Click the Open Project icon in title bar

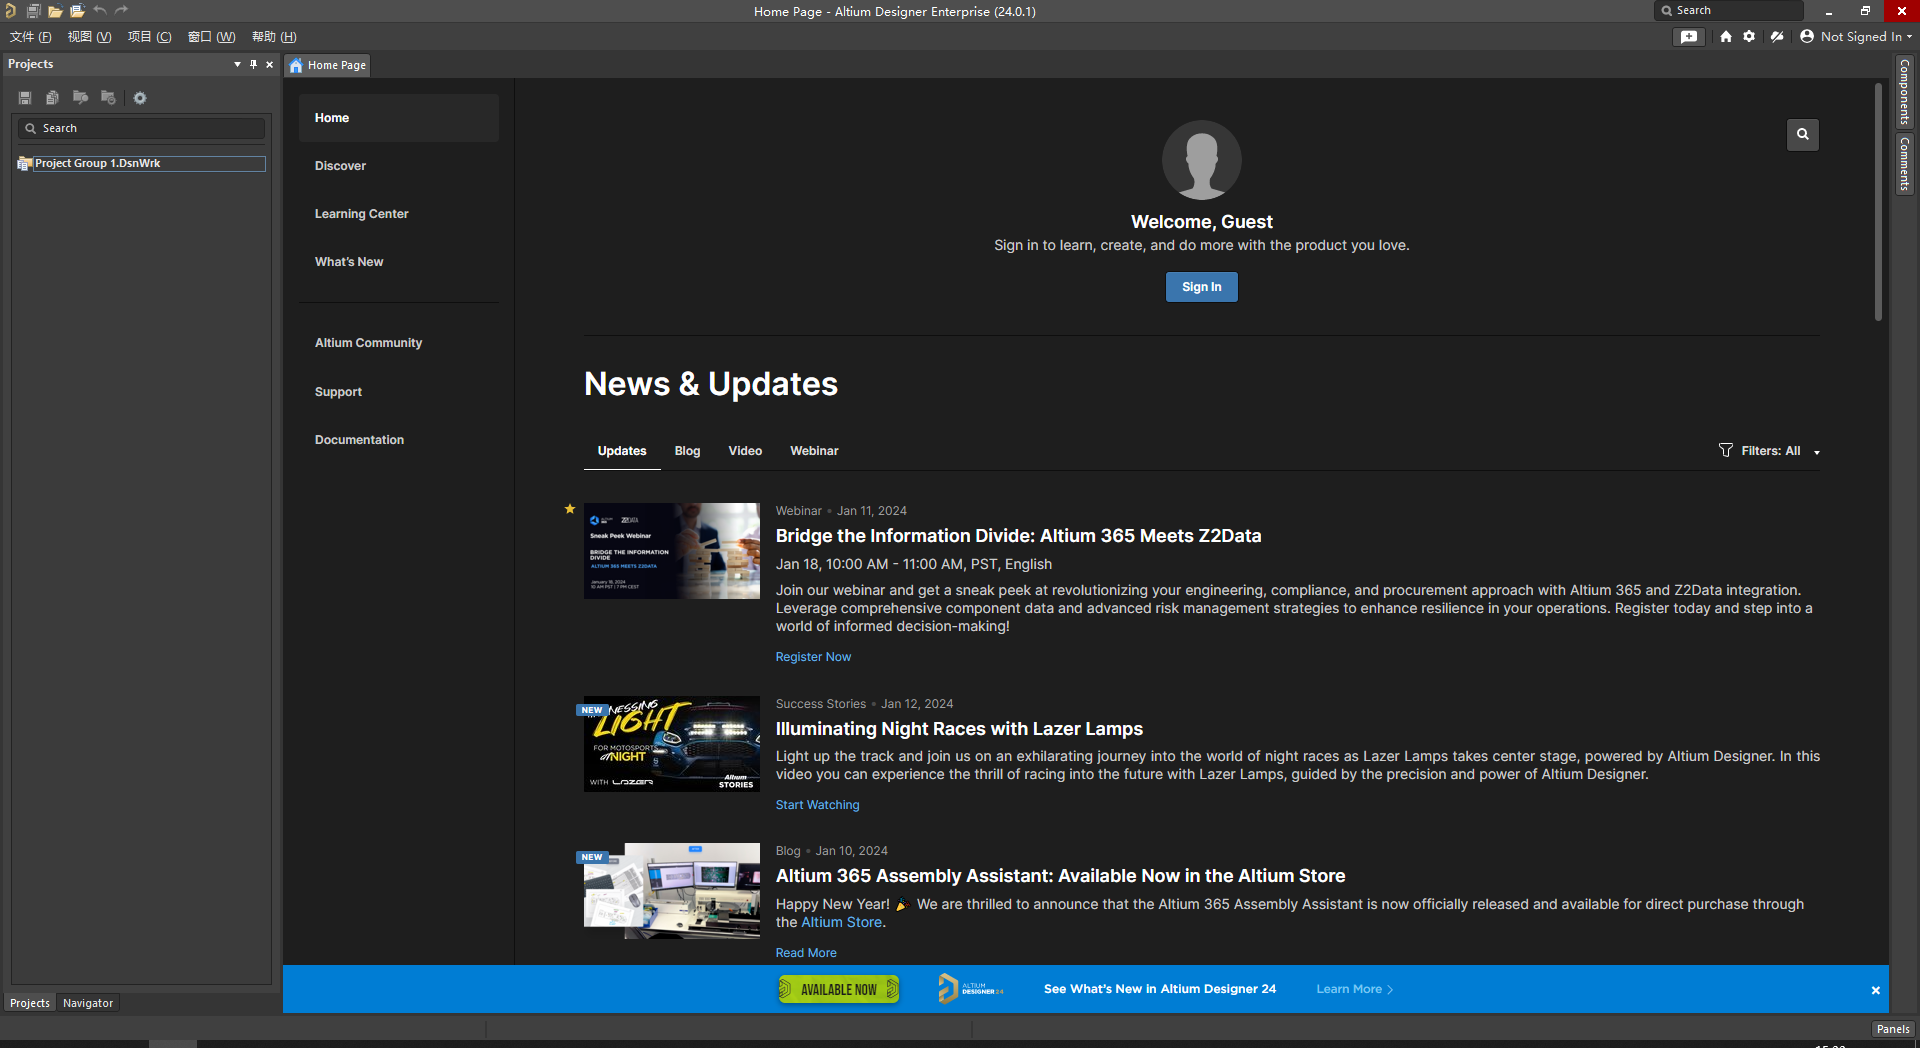77,11
